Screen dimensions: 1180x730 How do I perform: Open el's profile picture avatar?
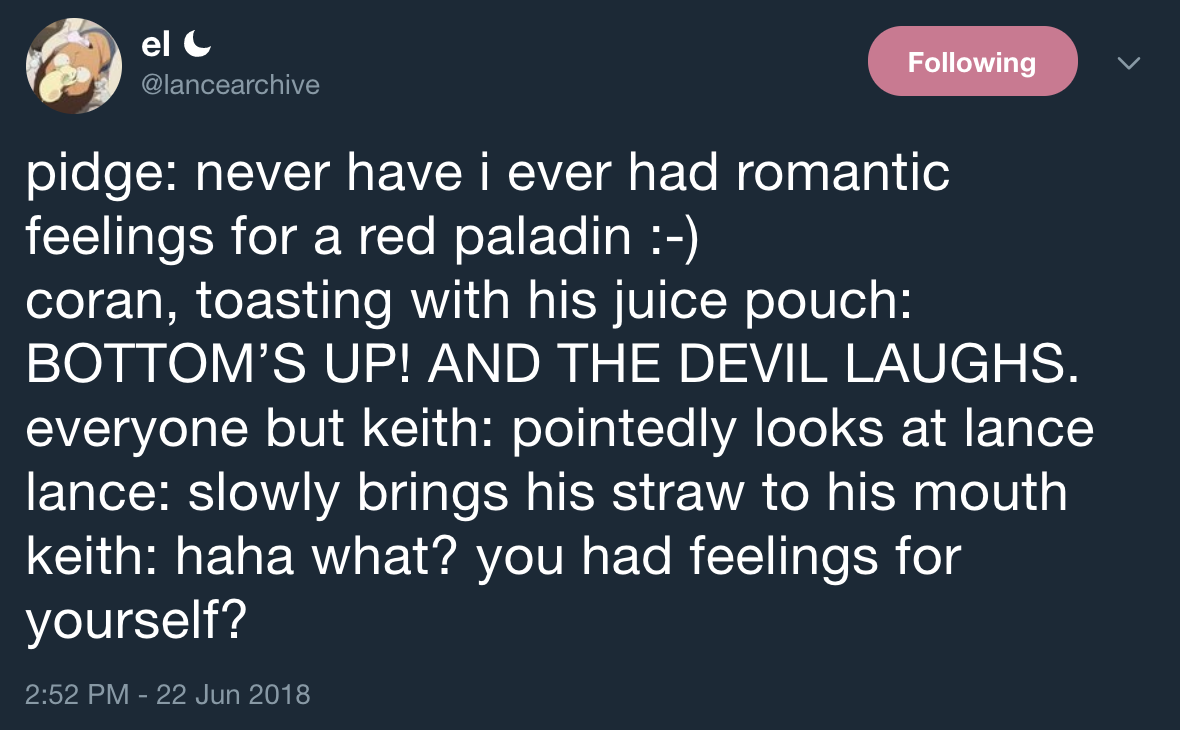73,66
